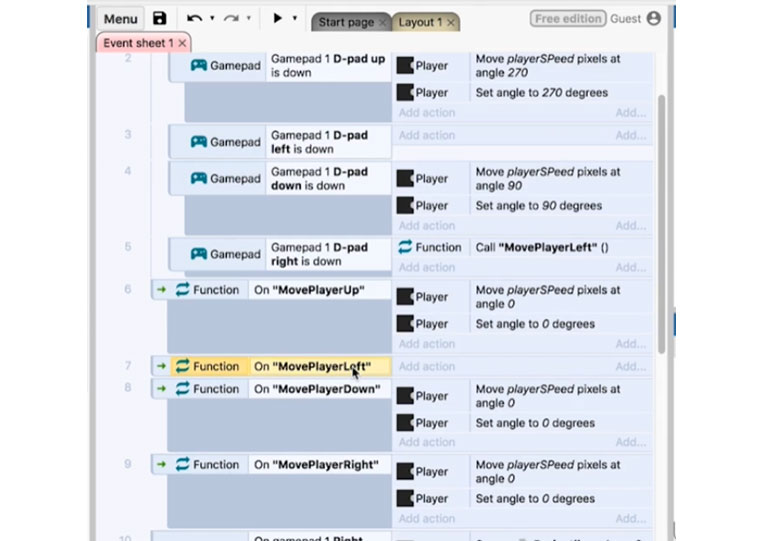763x541 pixels.
Task: Click the redo arrow icon
Action: (231, 18)
